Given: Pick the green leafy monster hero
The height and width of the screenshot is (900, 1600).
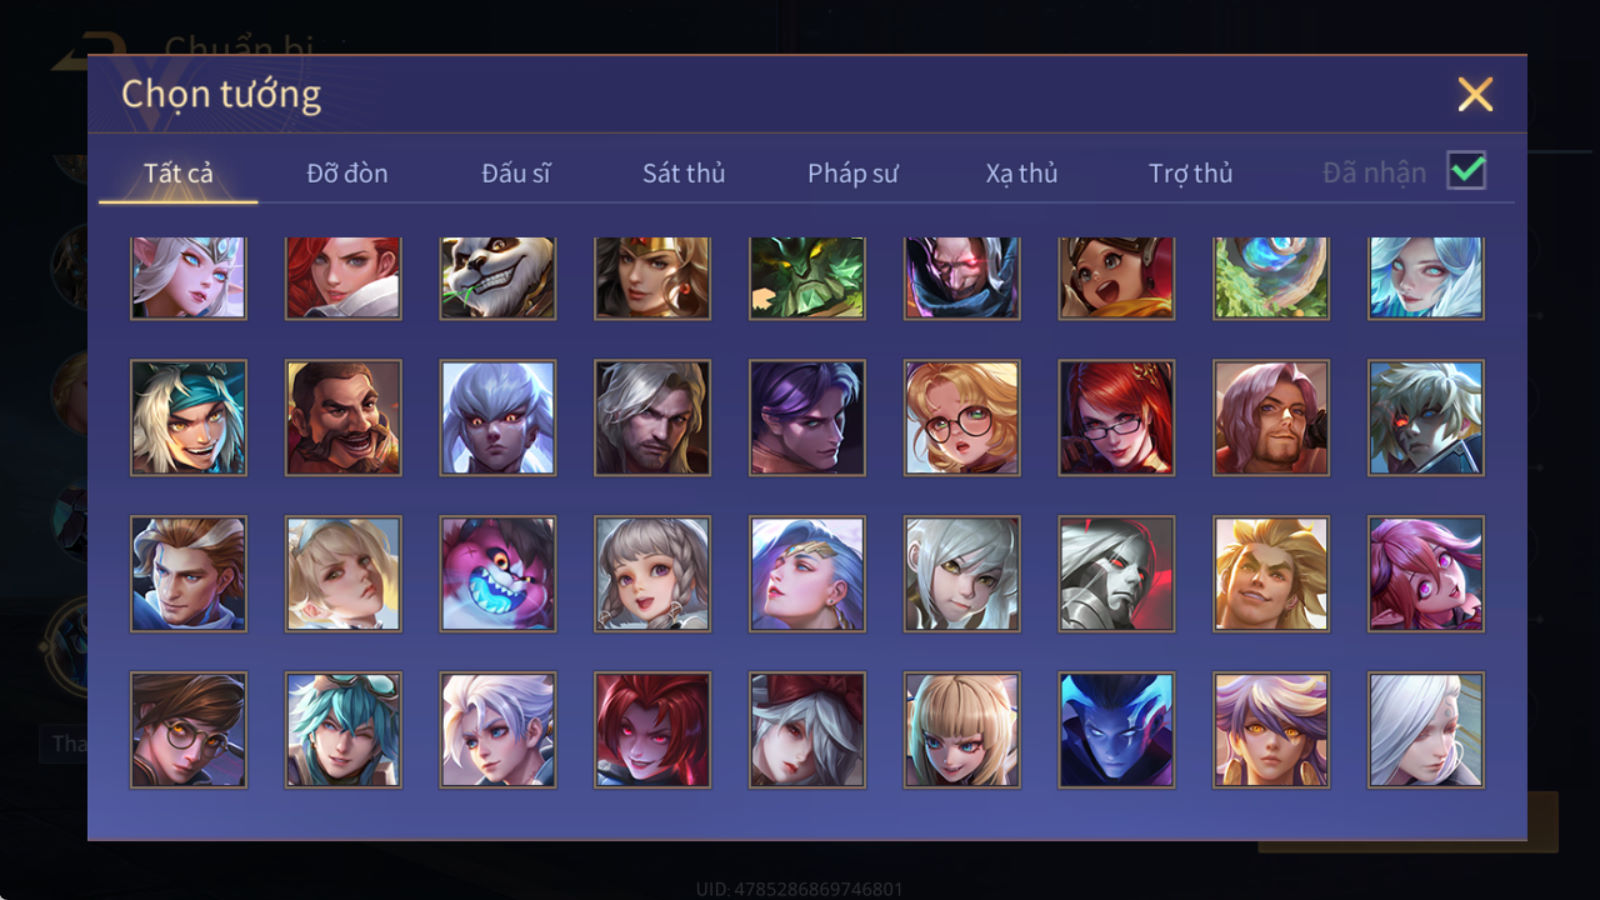Looking at the screenshot, I should (807, 278).
